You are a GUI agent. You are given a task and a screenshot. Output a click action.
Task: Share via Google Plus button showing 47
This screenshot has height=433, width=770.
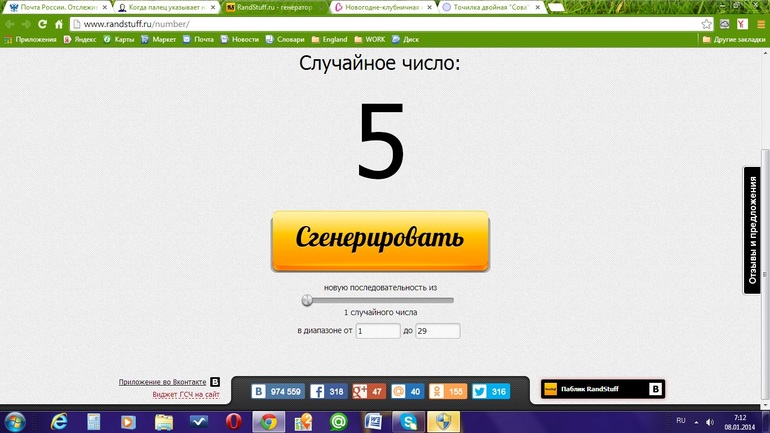(x=369, y=391)
